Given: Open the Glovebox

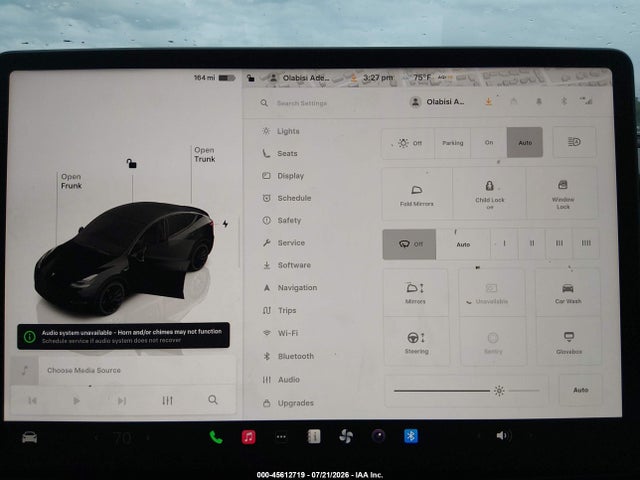Looking at the screenshot, I should coord(569,342).
